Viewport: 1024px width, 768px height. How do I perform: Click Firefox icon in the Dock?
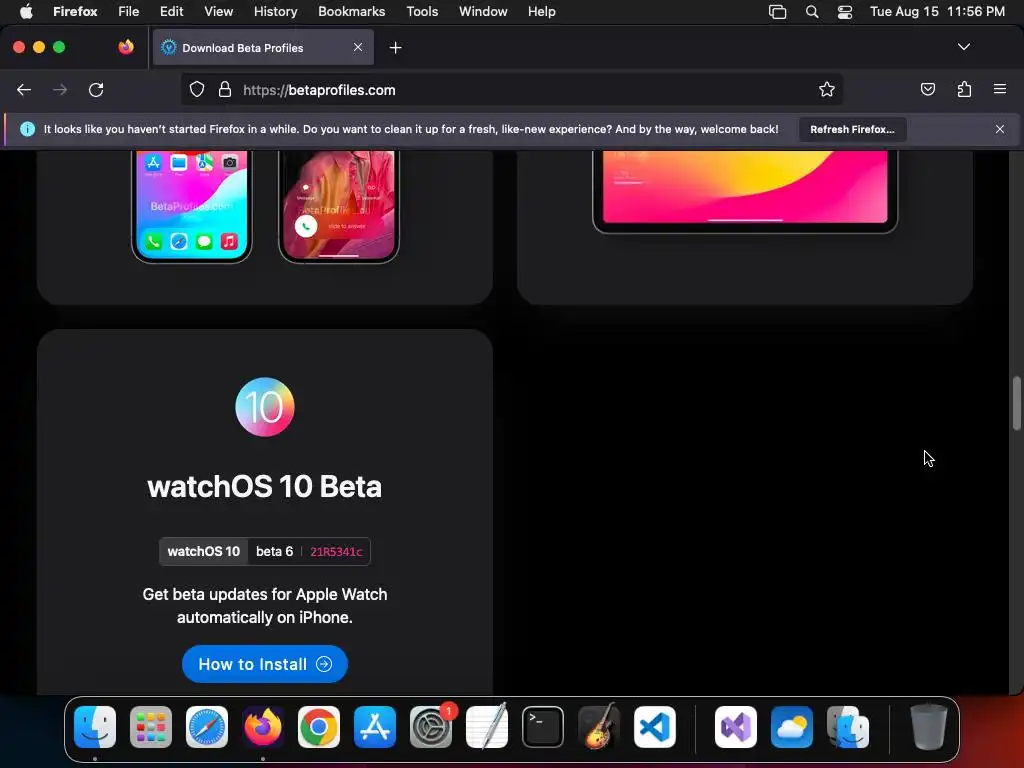[x=263, y=727]
